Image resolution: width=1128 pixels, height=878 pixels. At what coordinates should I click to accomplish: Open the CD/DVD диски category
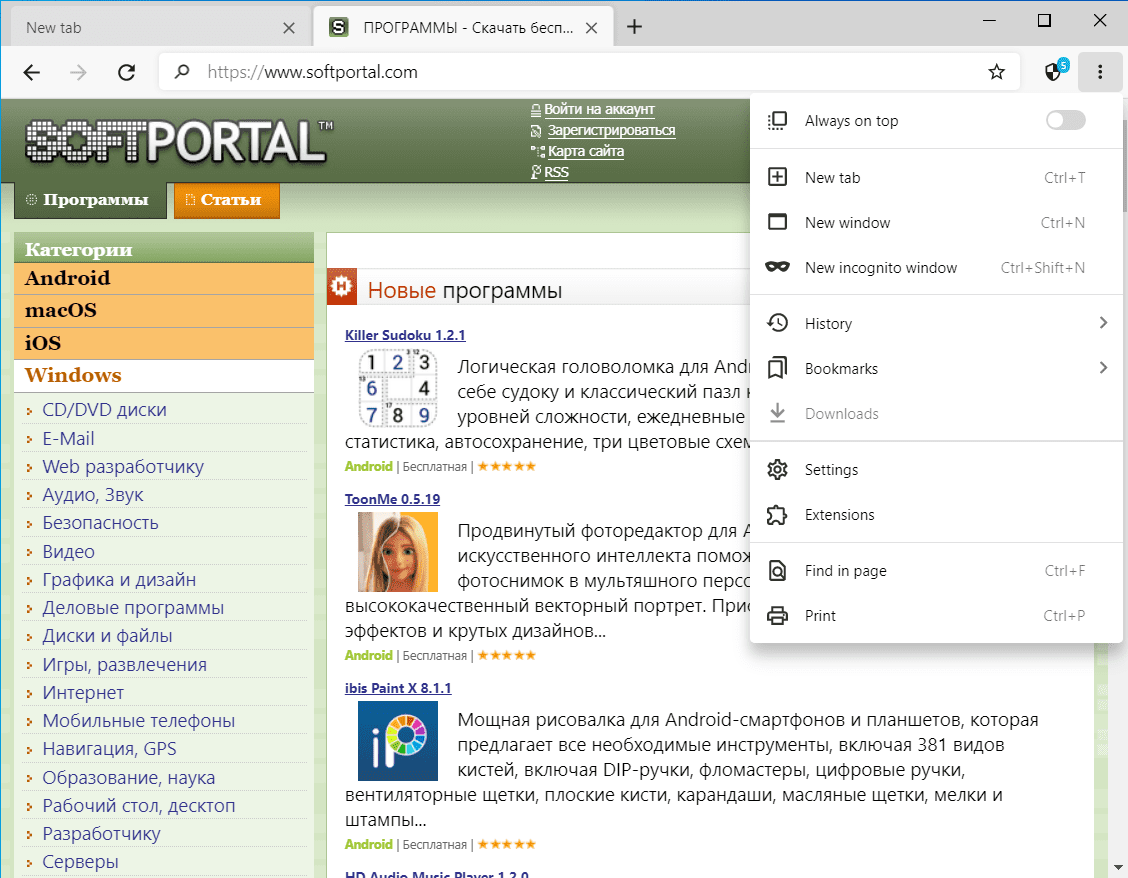click(104, 409)
